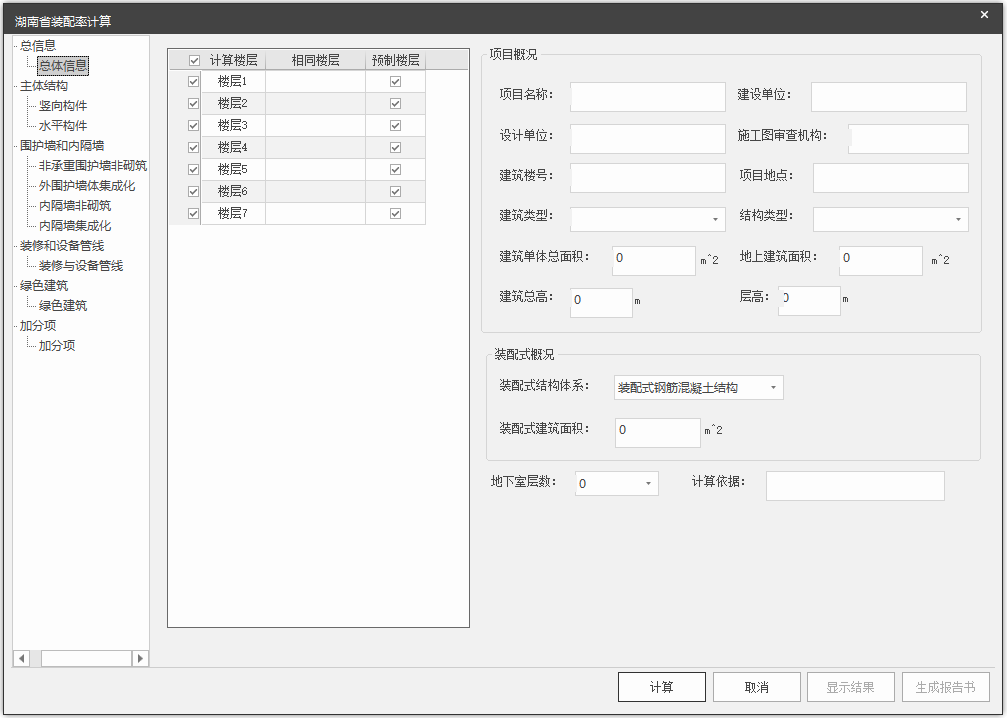
Task: Click the 项目名称 input field
Action: pos(647,97)
